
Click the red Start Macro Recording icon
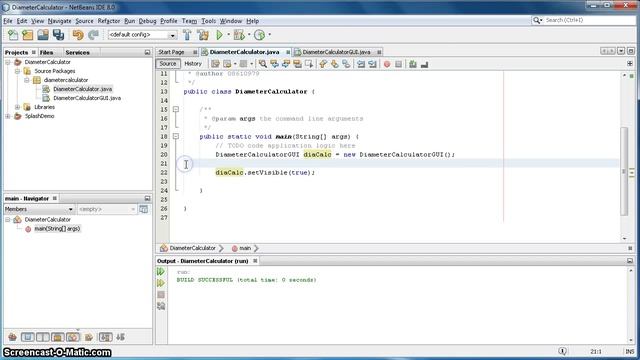(x=387, y=64)
